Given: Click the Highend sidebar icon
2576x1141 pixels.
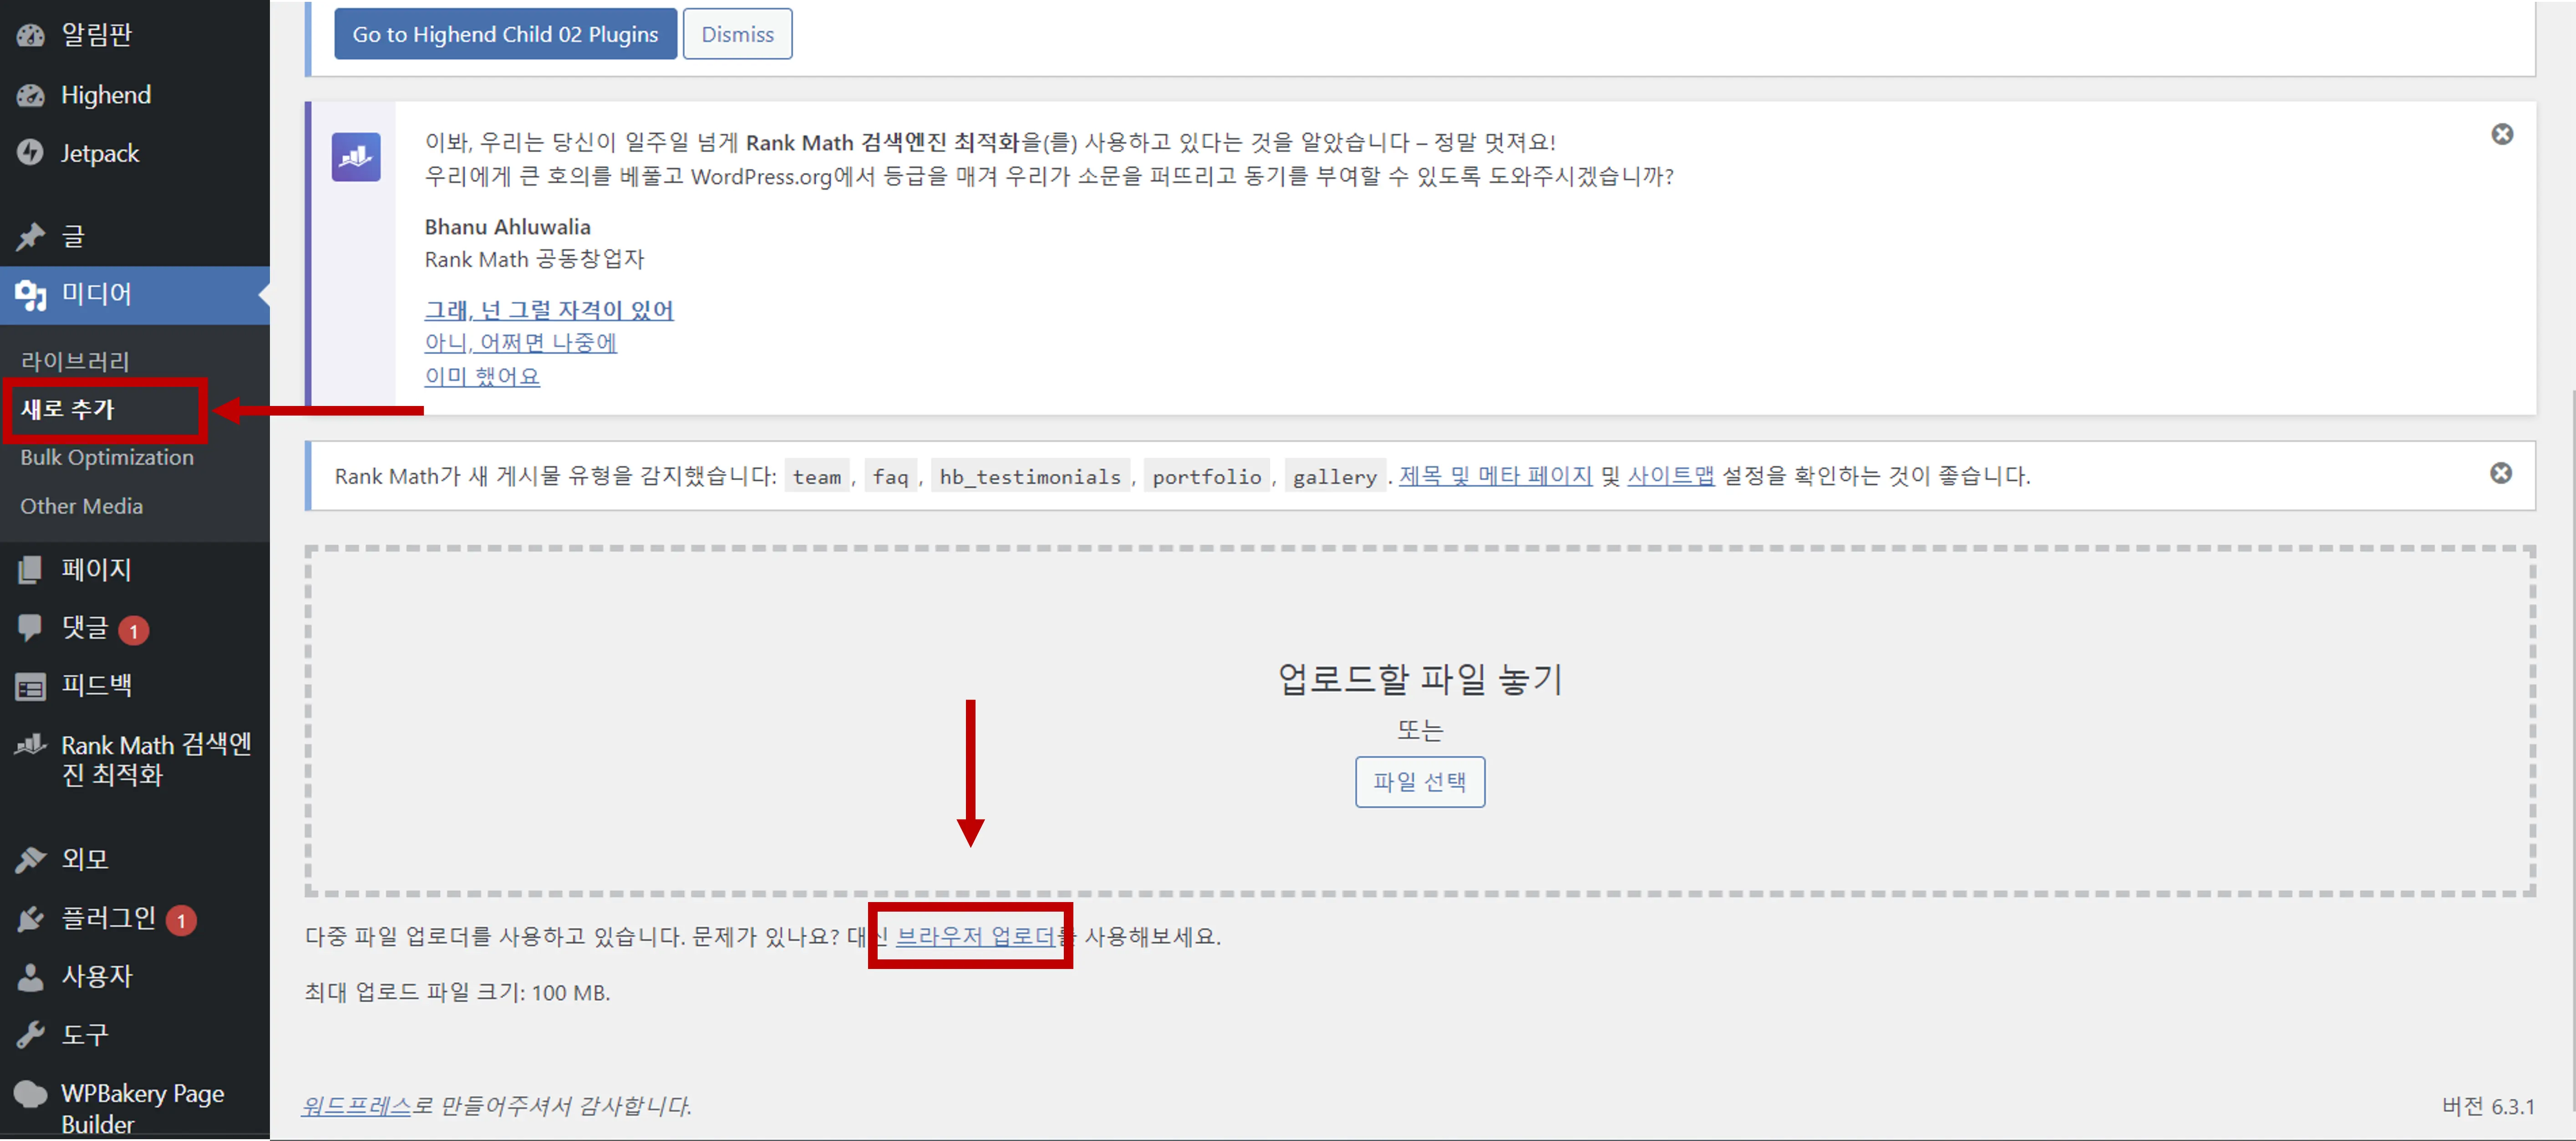Looking at the screenshot, I should 31,95.
